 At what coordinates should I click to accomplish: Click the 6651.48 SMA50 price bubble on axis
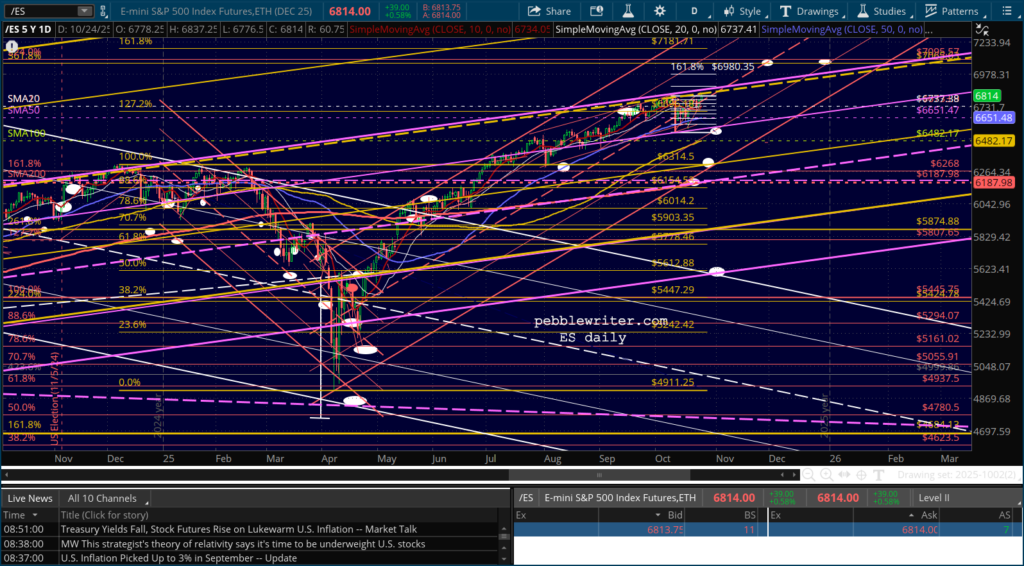tap(993, 118)
